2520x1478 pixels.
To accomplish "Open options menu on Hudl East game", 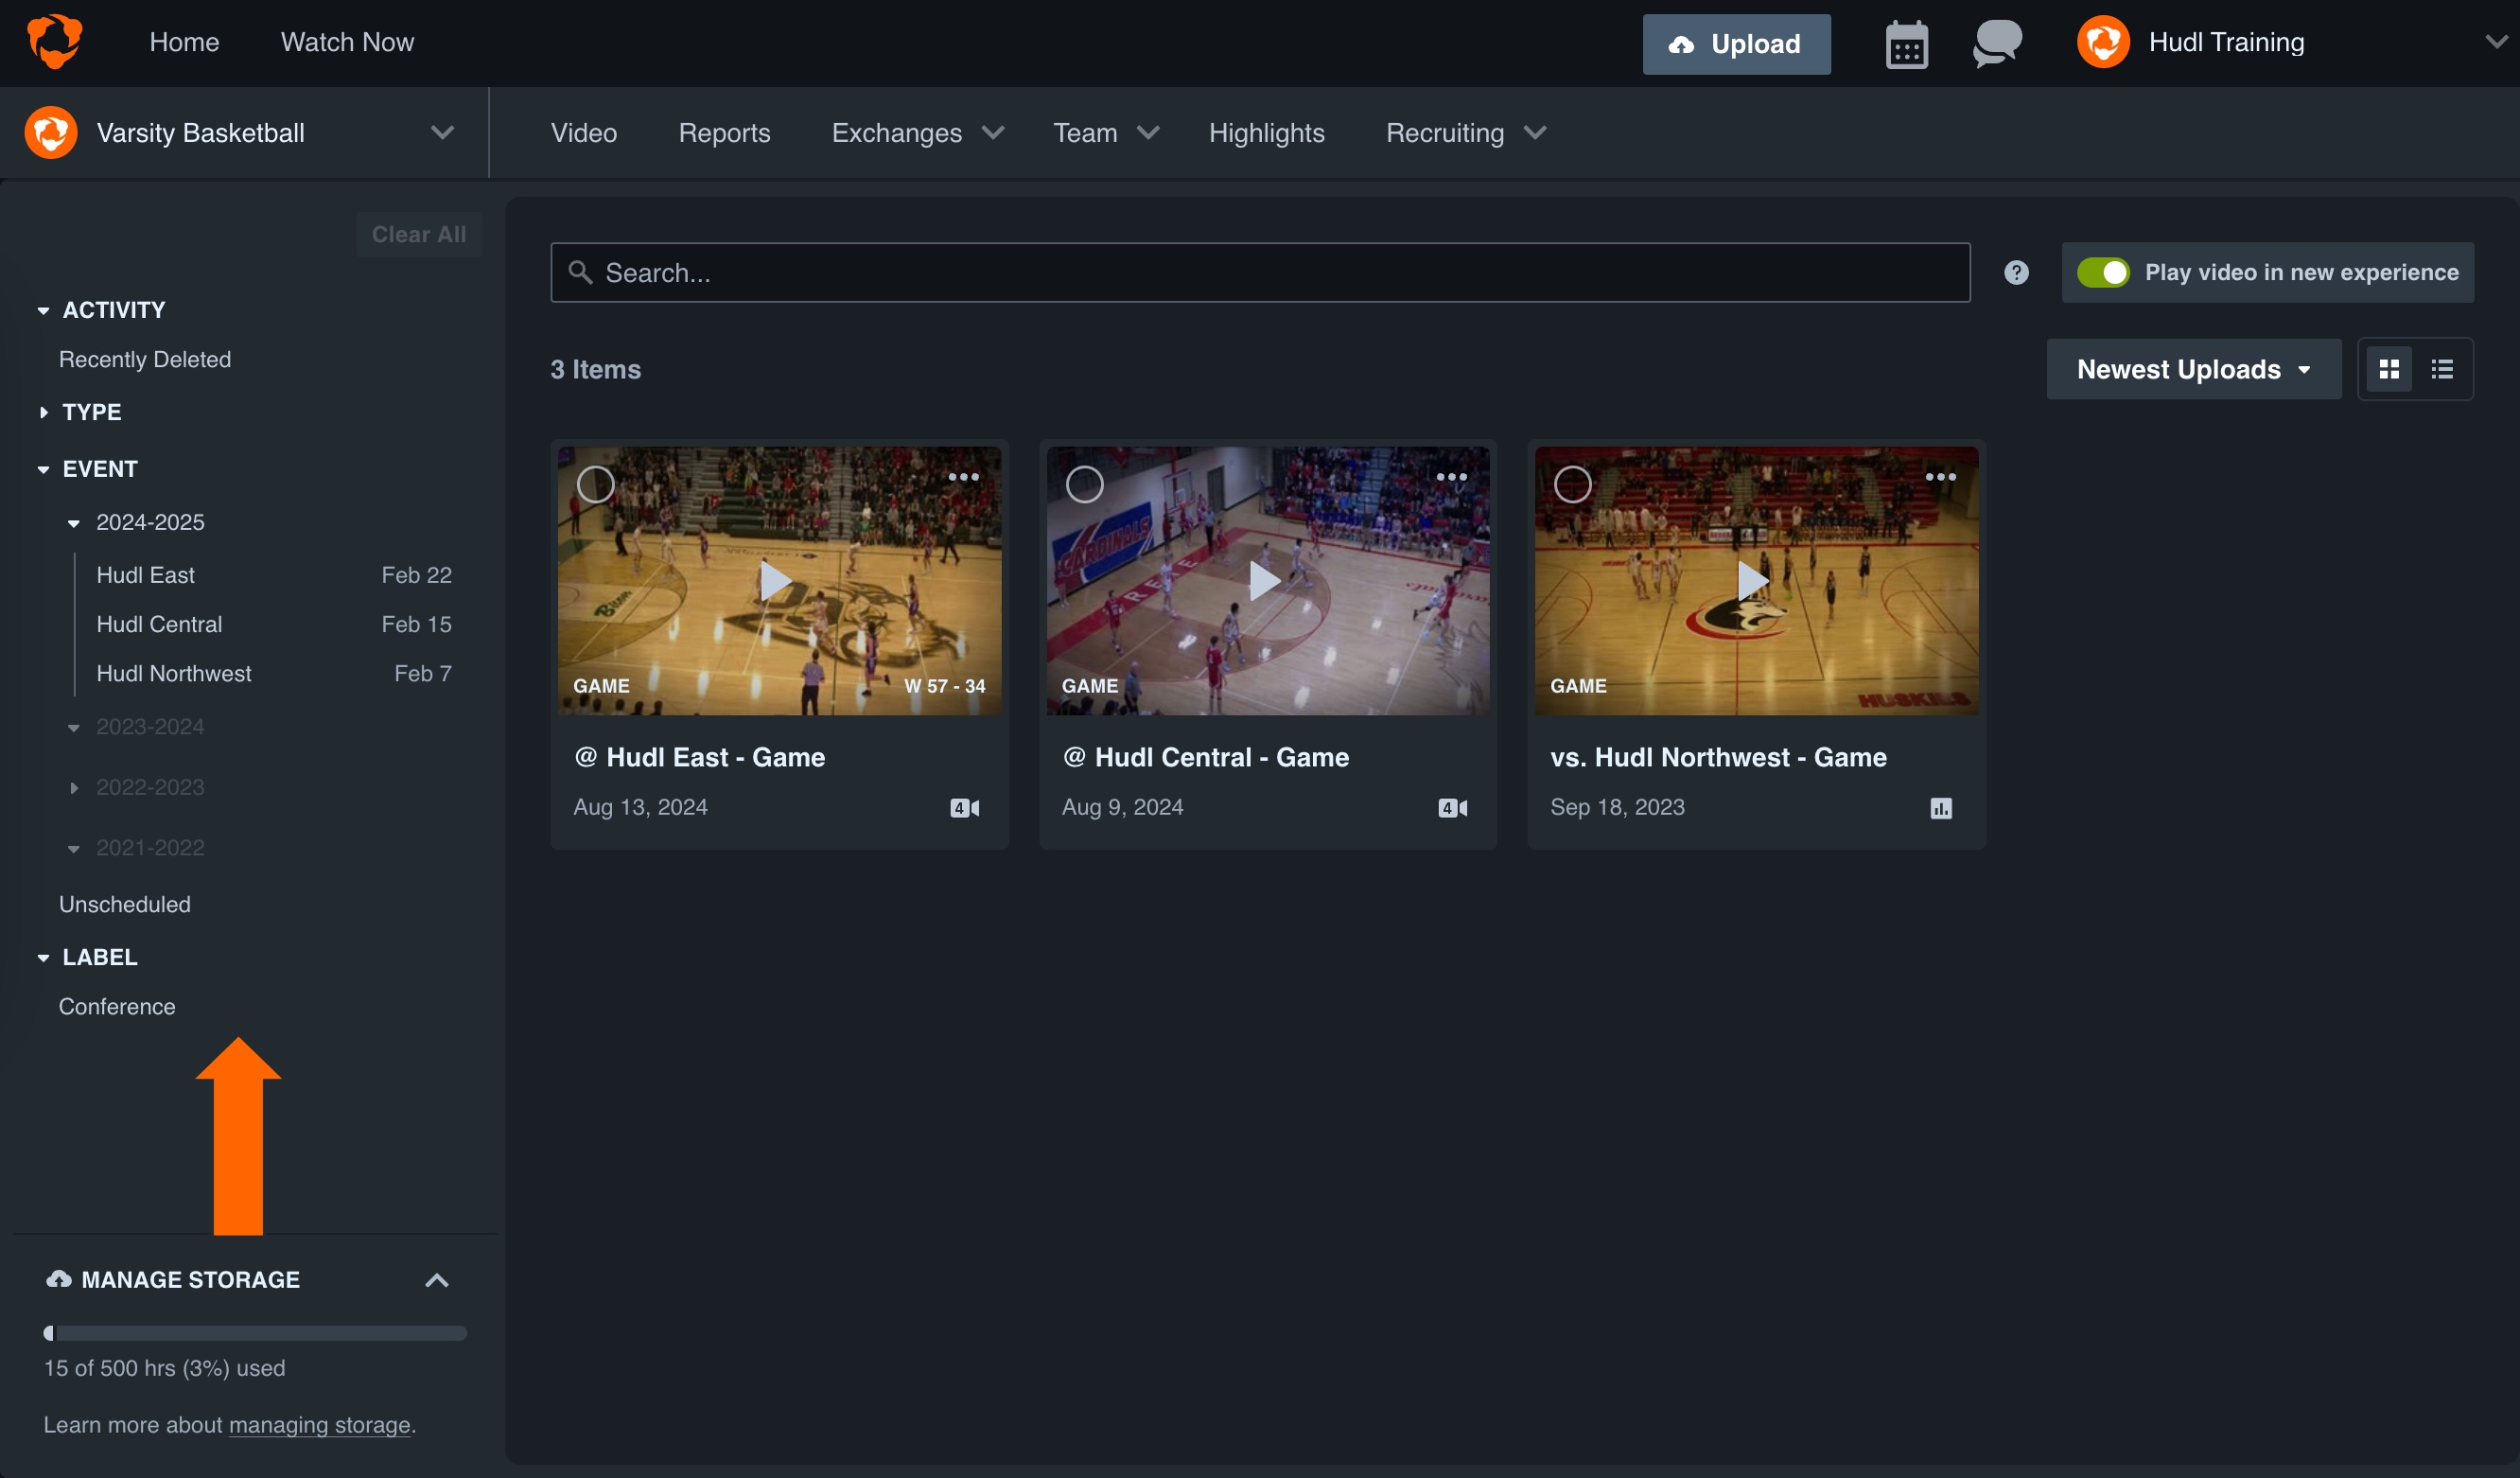I will click(963, 477).
